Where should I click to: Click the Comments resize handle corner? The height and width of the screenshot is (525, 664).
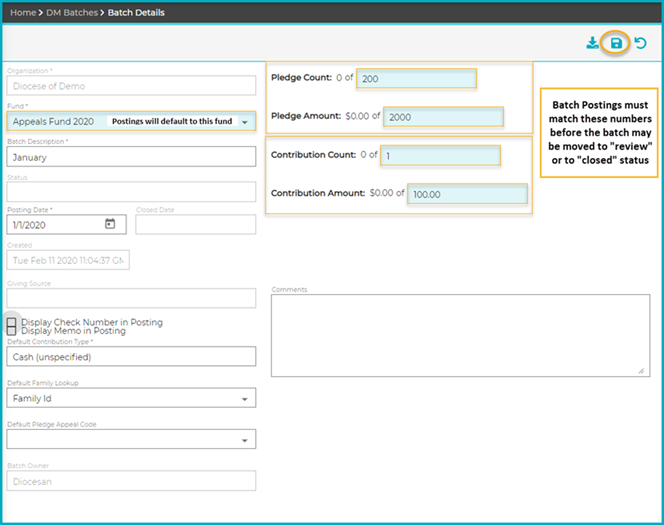pyautogui.click(x=642, y=371)
